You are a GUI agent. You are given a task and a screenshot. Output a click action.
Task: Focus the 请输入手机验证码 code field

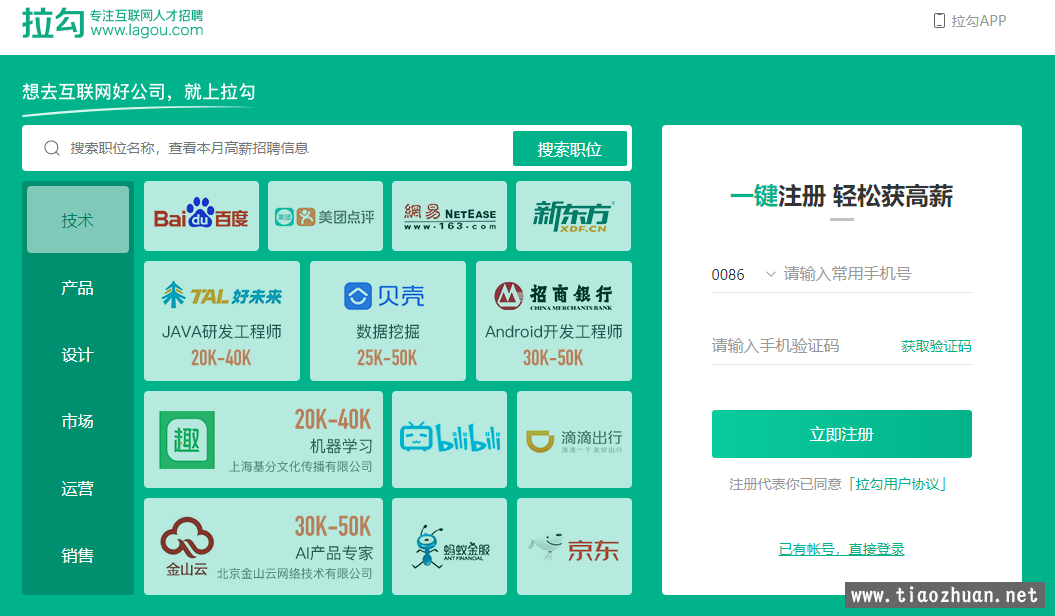803,346
